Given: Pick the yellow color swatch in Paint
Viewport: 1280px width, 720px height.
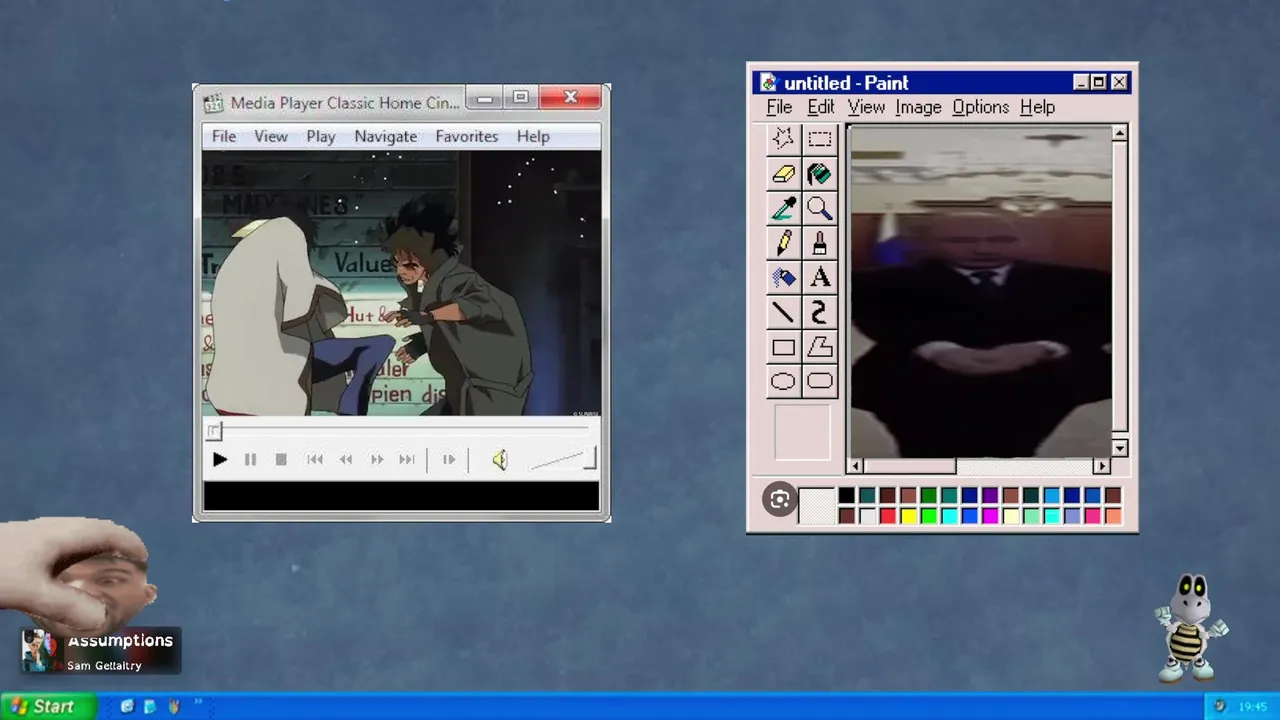Looking at the screenshot, I should [x=908, y=516].
